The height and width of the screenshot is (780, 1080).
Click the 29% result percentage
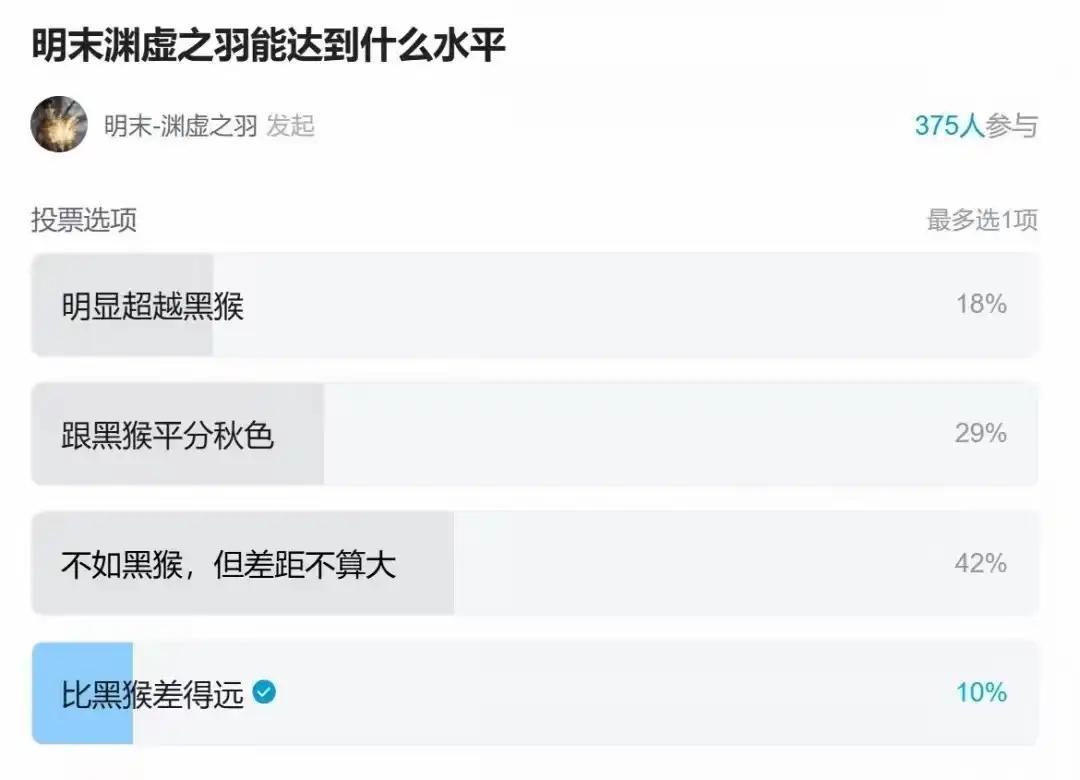pos(980,434)
